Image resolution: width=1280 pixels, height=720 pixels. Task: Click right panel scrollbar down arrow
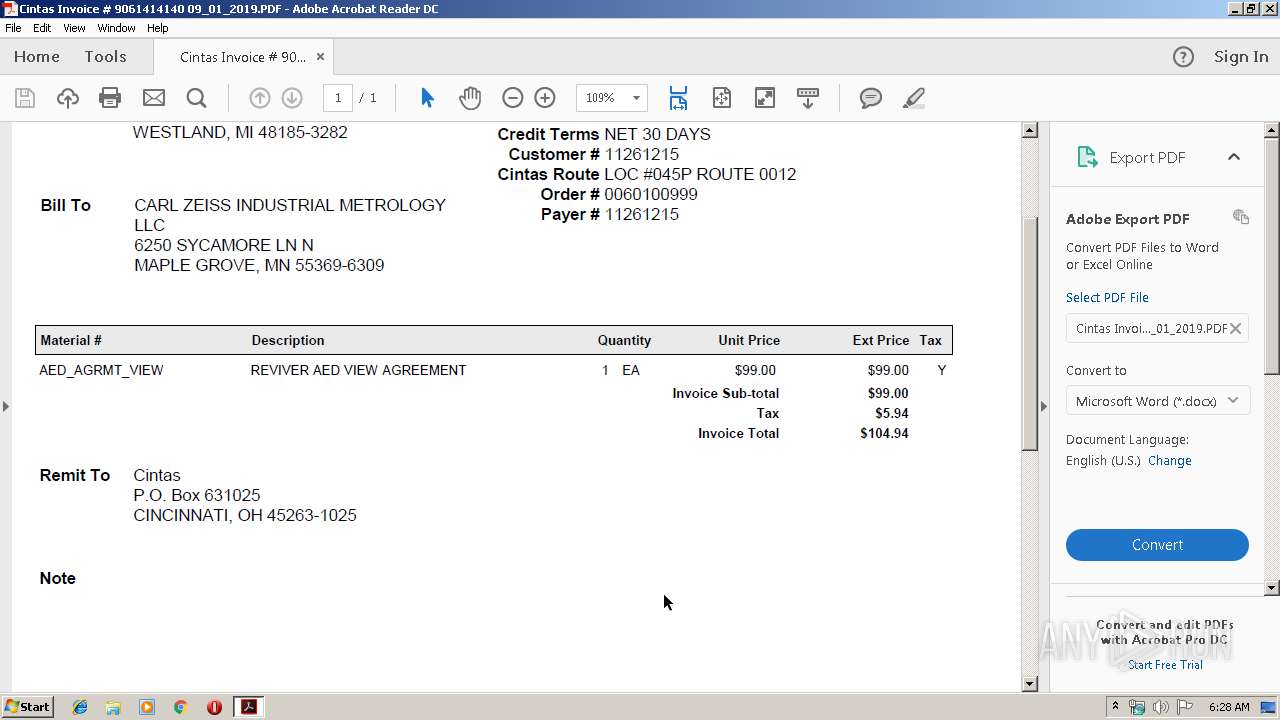click(x=1272, y=588)
